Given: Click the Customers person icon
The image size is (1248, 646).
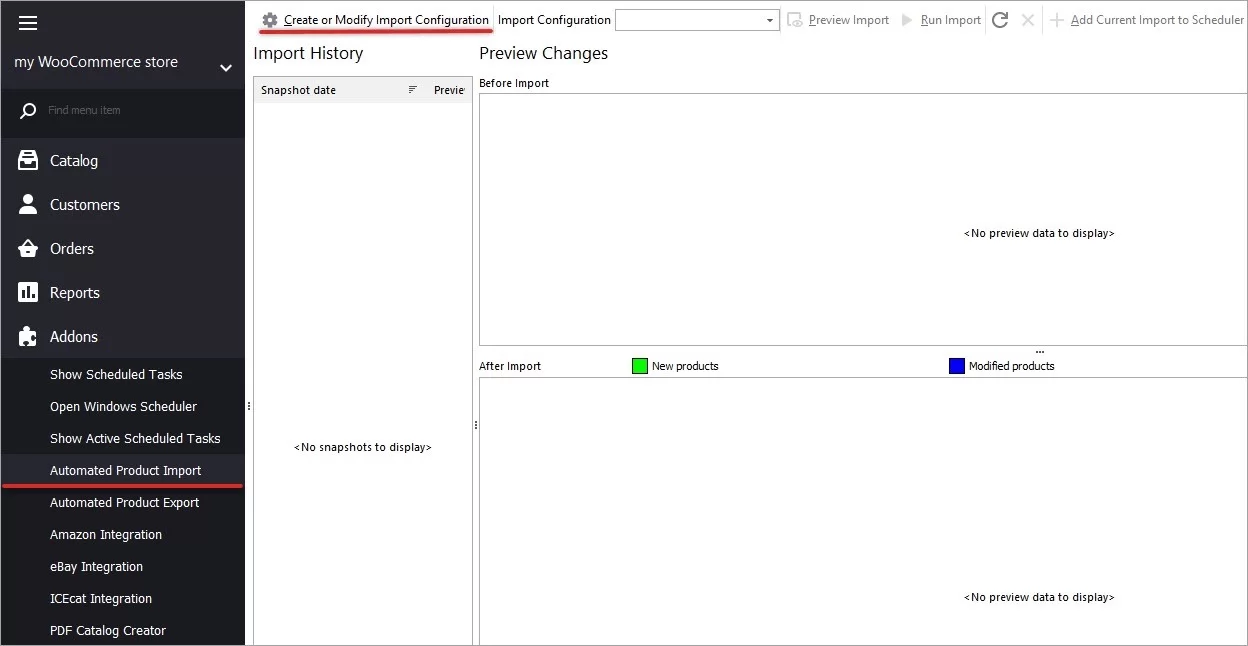Looking at the screenshot, I should click(x=27, y=204).
